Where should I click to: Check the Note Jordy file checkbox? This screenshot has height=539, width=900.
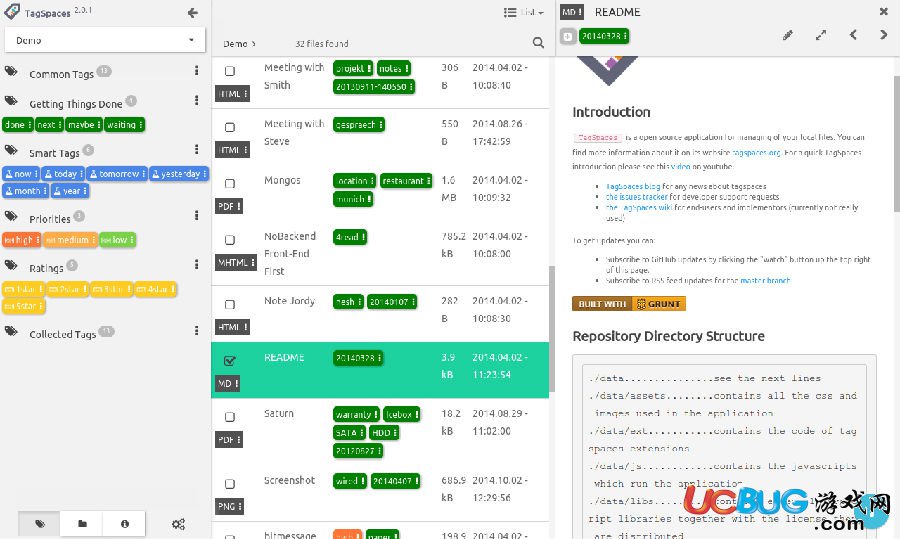230,304
